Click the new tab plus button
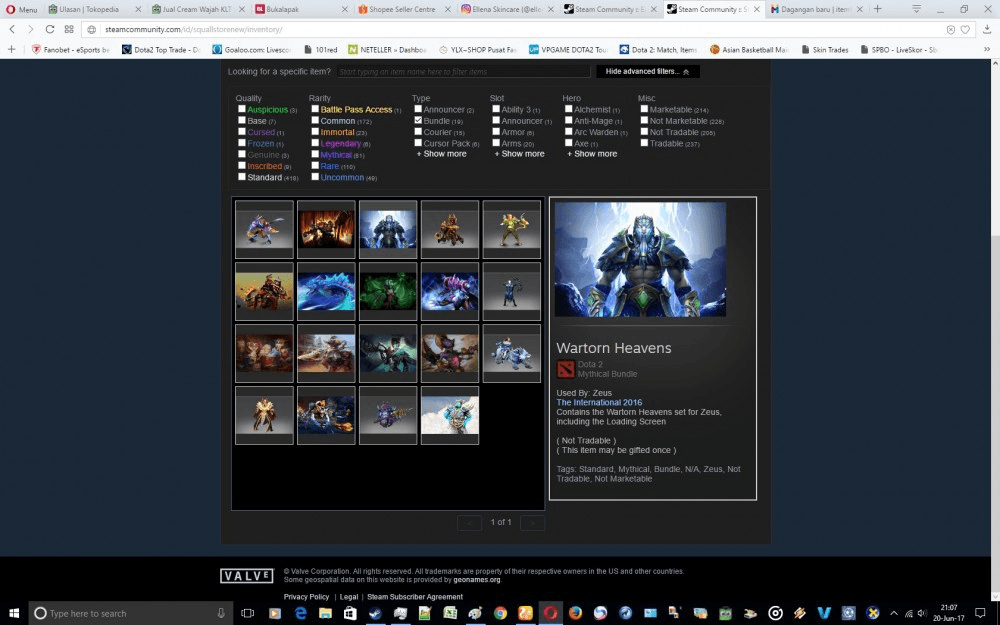This screenshot has width=1000, height=625. [x=878, y=9]
